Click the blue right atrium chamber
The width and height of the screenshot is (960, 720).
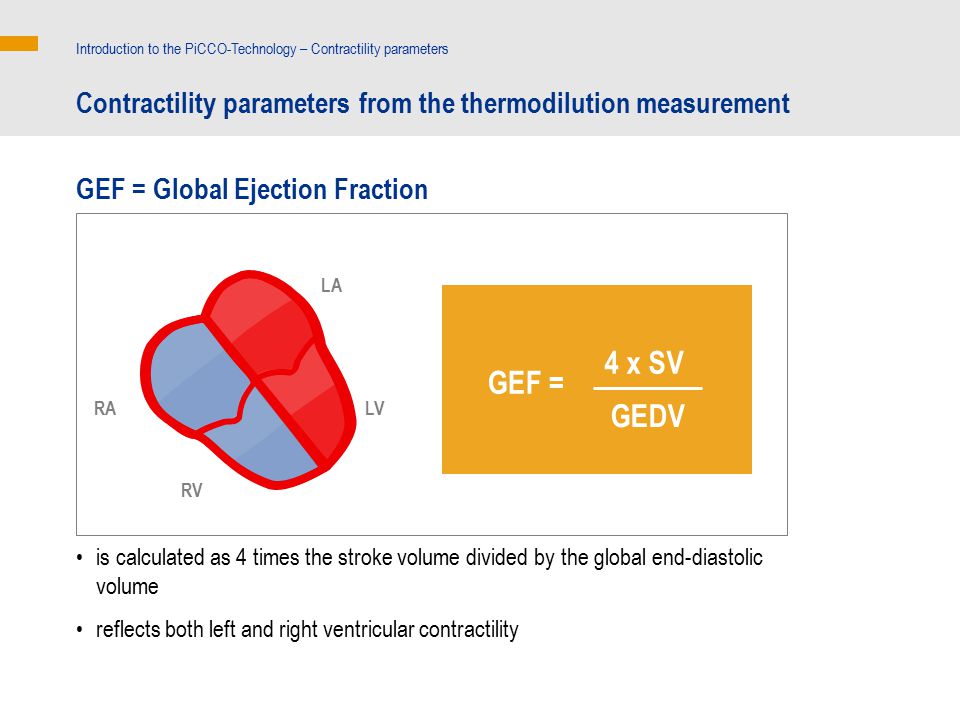[x=196, y=375]
